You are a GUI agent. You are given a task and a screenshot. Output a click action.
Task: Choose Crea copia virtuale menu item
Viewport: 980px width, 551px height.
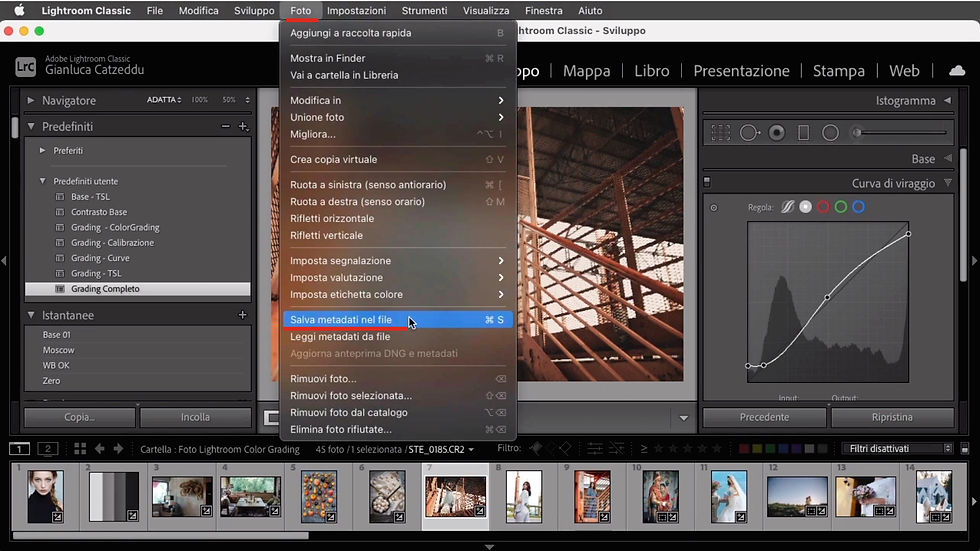click(398, 159)
